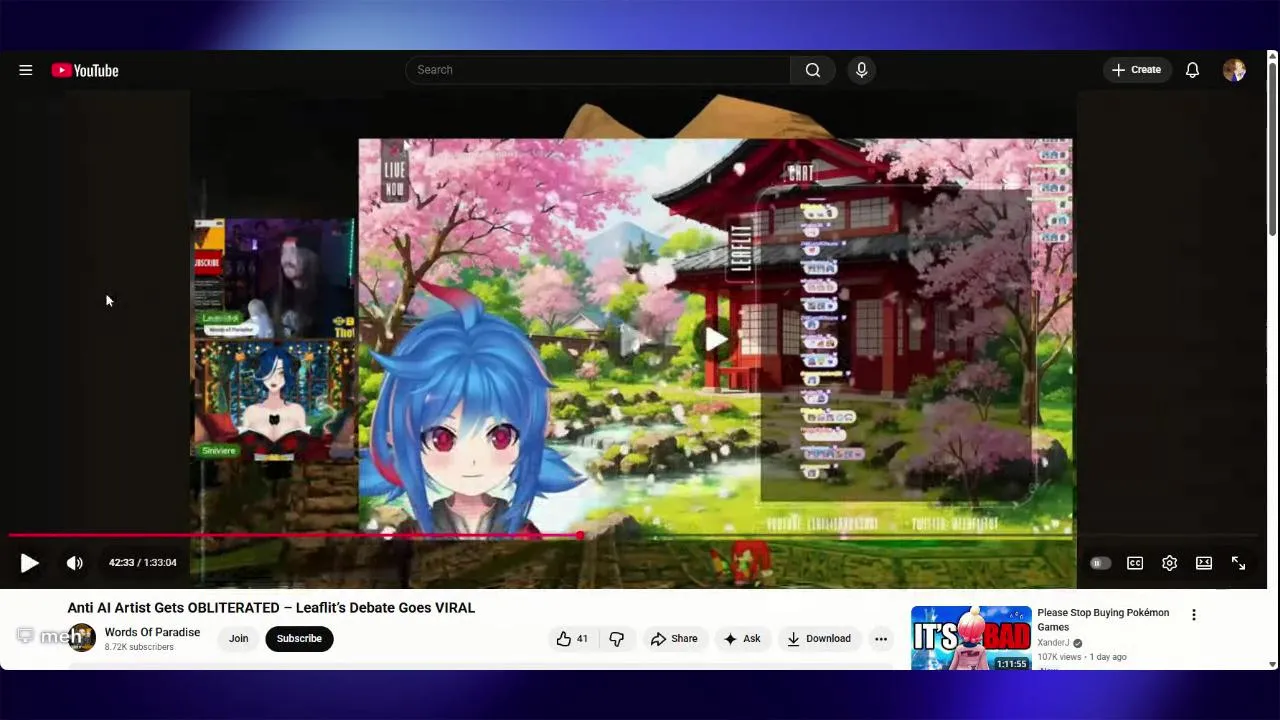Download the video
Screen dimensions: 1280x720
[819, 639]
